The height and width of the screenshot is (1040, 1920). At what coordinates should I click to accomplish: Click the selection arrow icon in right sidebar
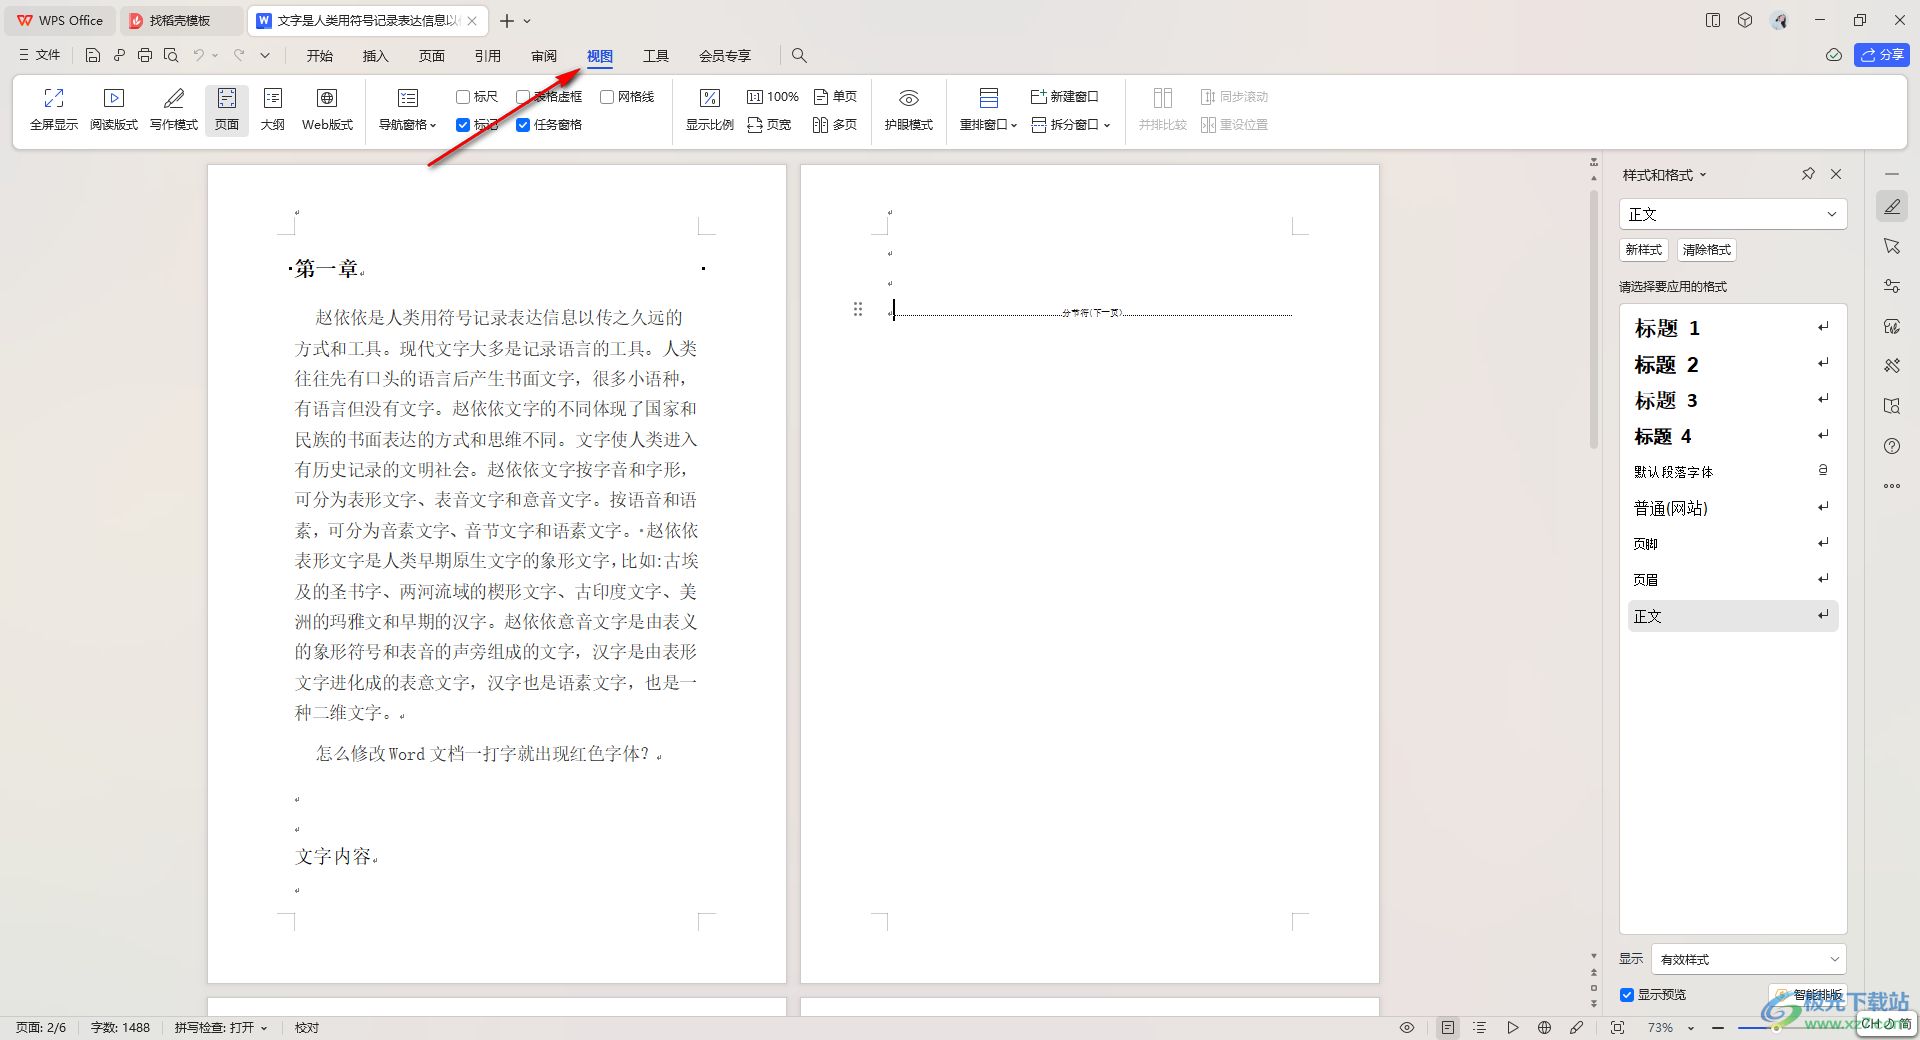coord(1892,246)
